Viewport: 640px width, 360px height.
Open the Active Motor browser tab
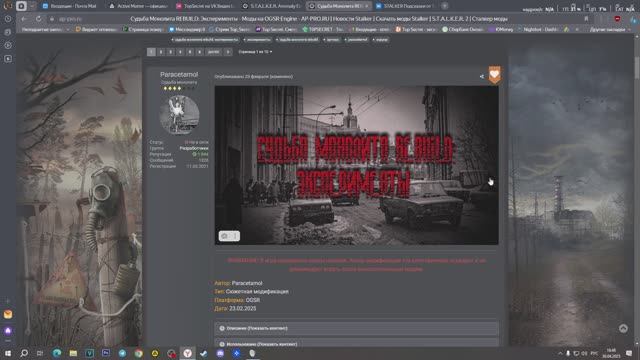[139, 6]
